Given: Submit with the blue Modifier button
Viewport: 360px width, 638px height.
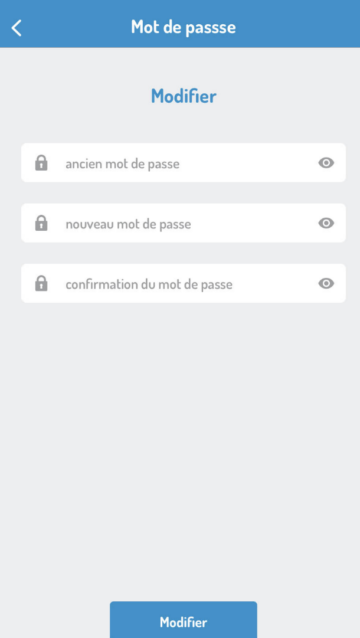Looking at the screenshot, I should (x=183, y=620).
